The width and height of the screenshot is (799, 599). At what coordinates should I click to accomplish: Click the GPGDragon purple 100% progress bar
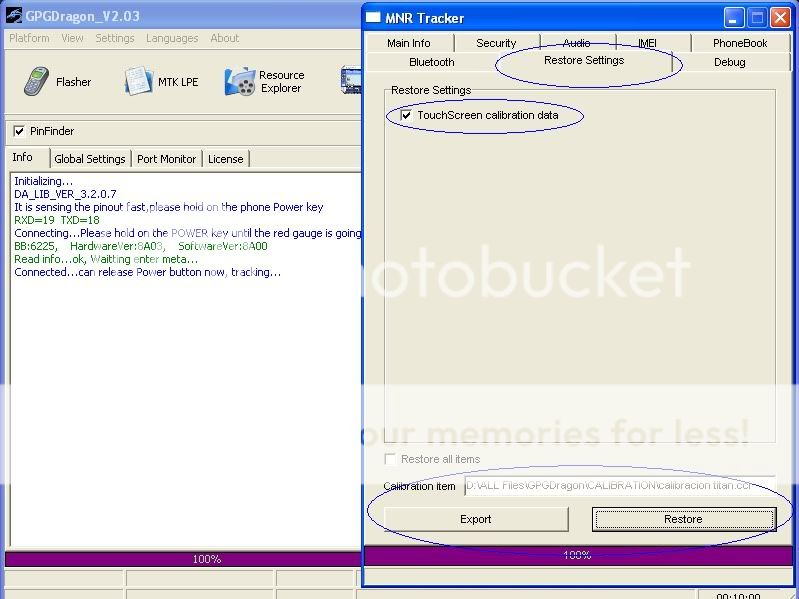(183, 559)
